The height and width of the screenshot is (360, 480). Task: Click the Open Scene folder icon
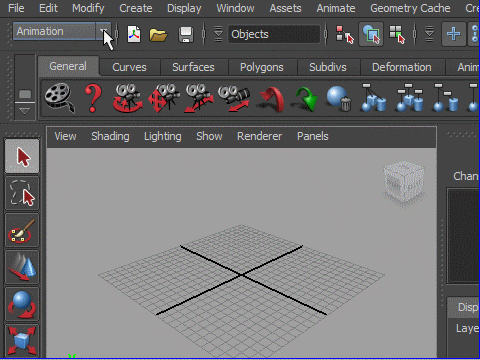click(158, 34)
